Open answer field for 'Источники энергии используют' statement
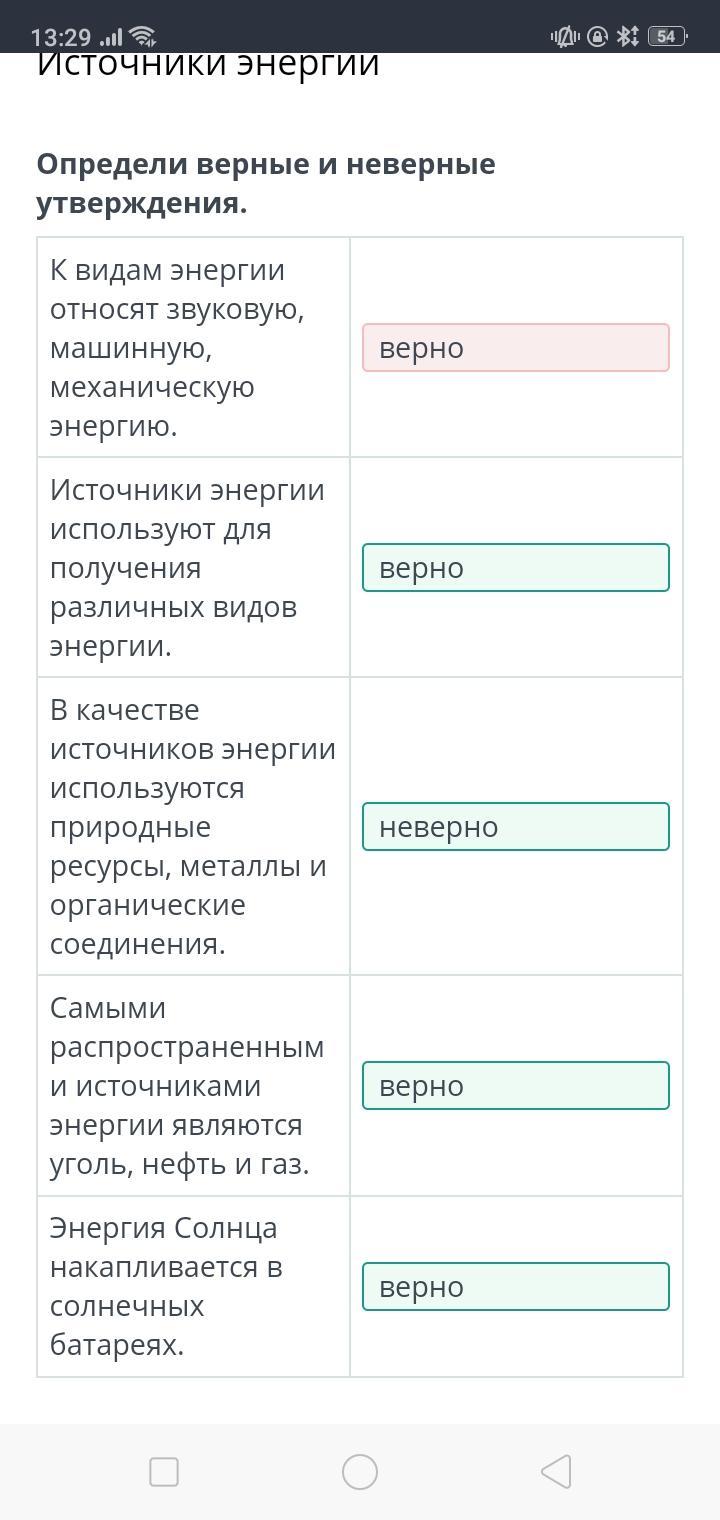Viewport: 720px width, 1520px height. [x=515, y=568]
